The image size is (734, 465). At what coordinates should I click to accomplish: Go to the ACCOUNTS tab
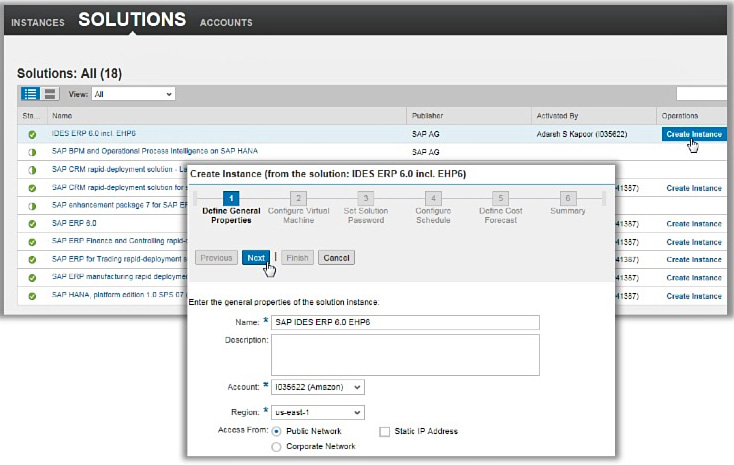click(x=226, y=22)
